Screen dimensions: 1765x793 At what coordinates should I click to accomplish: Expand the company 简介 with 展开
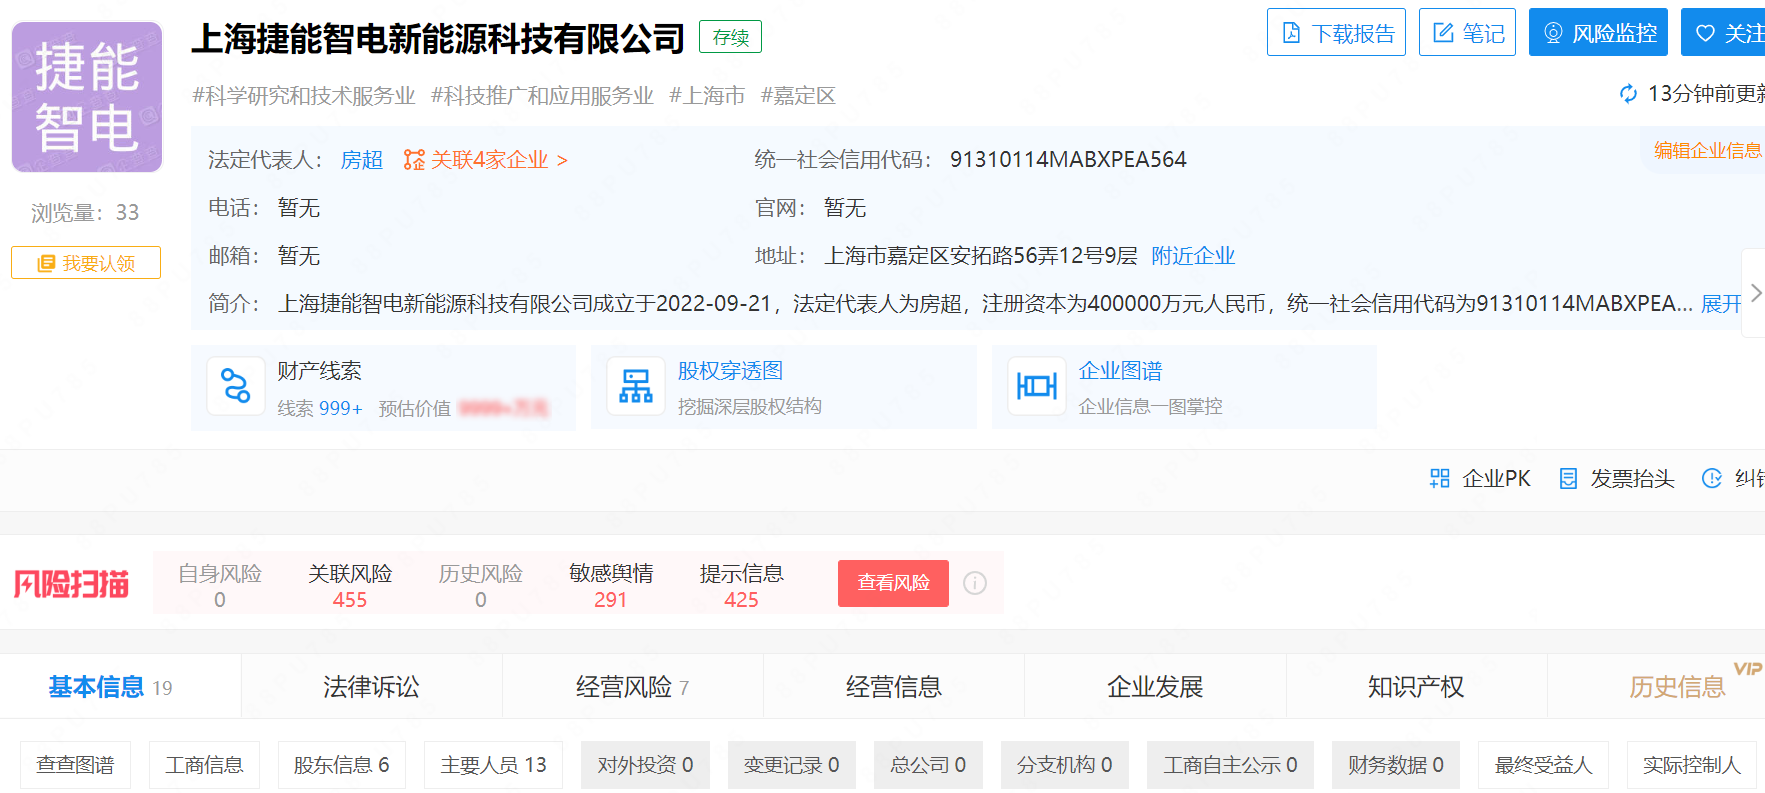coord(1720,304)
